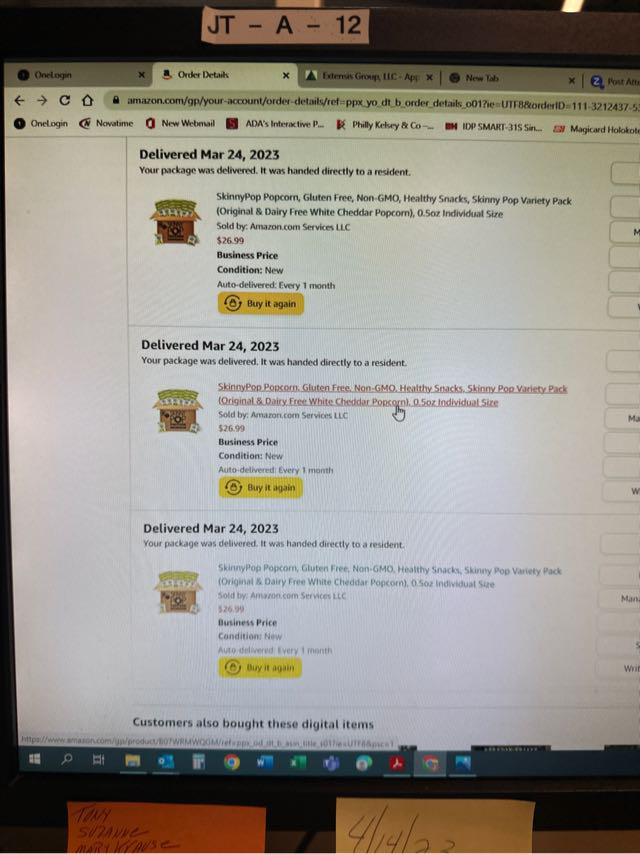Screen dimensions: 640x854
Task: Open Excel from the taskbar
Action: click(298, 763)
